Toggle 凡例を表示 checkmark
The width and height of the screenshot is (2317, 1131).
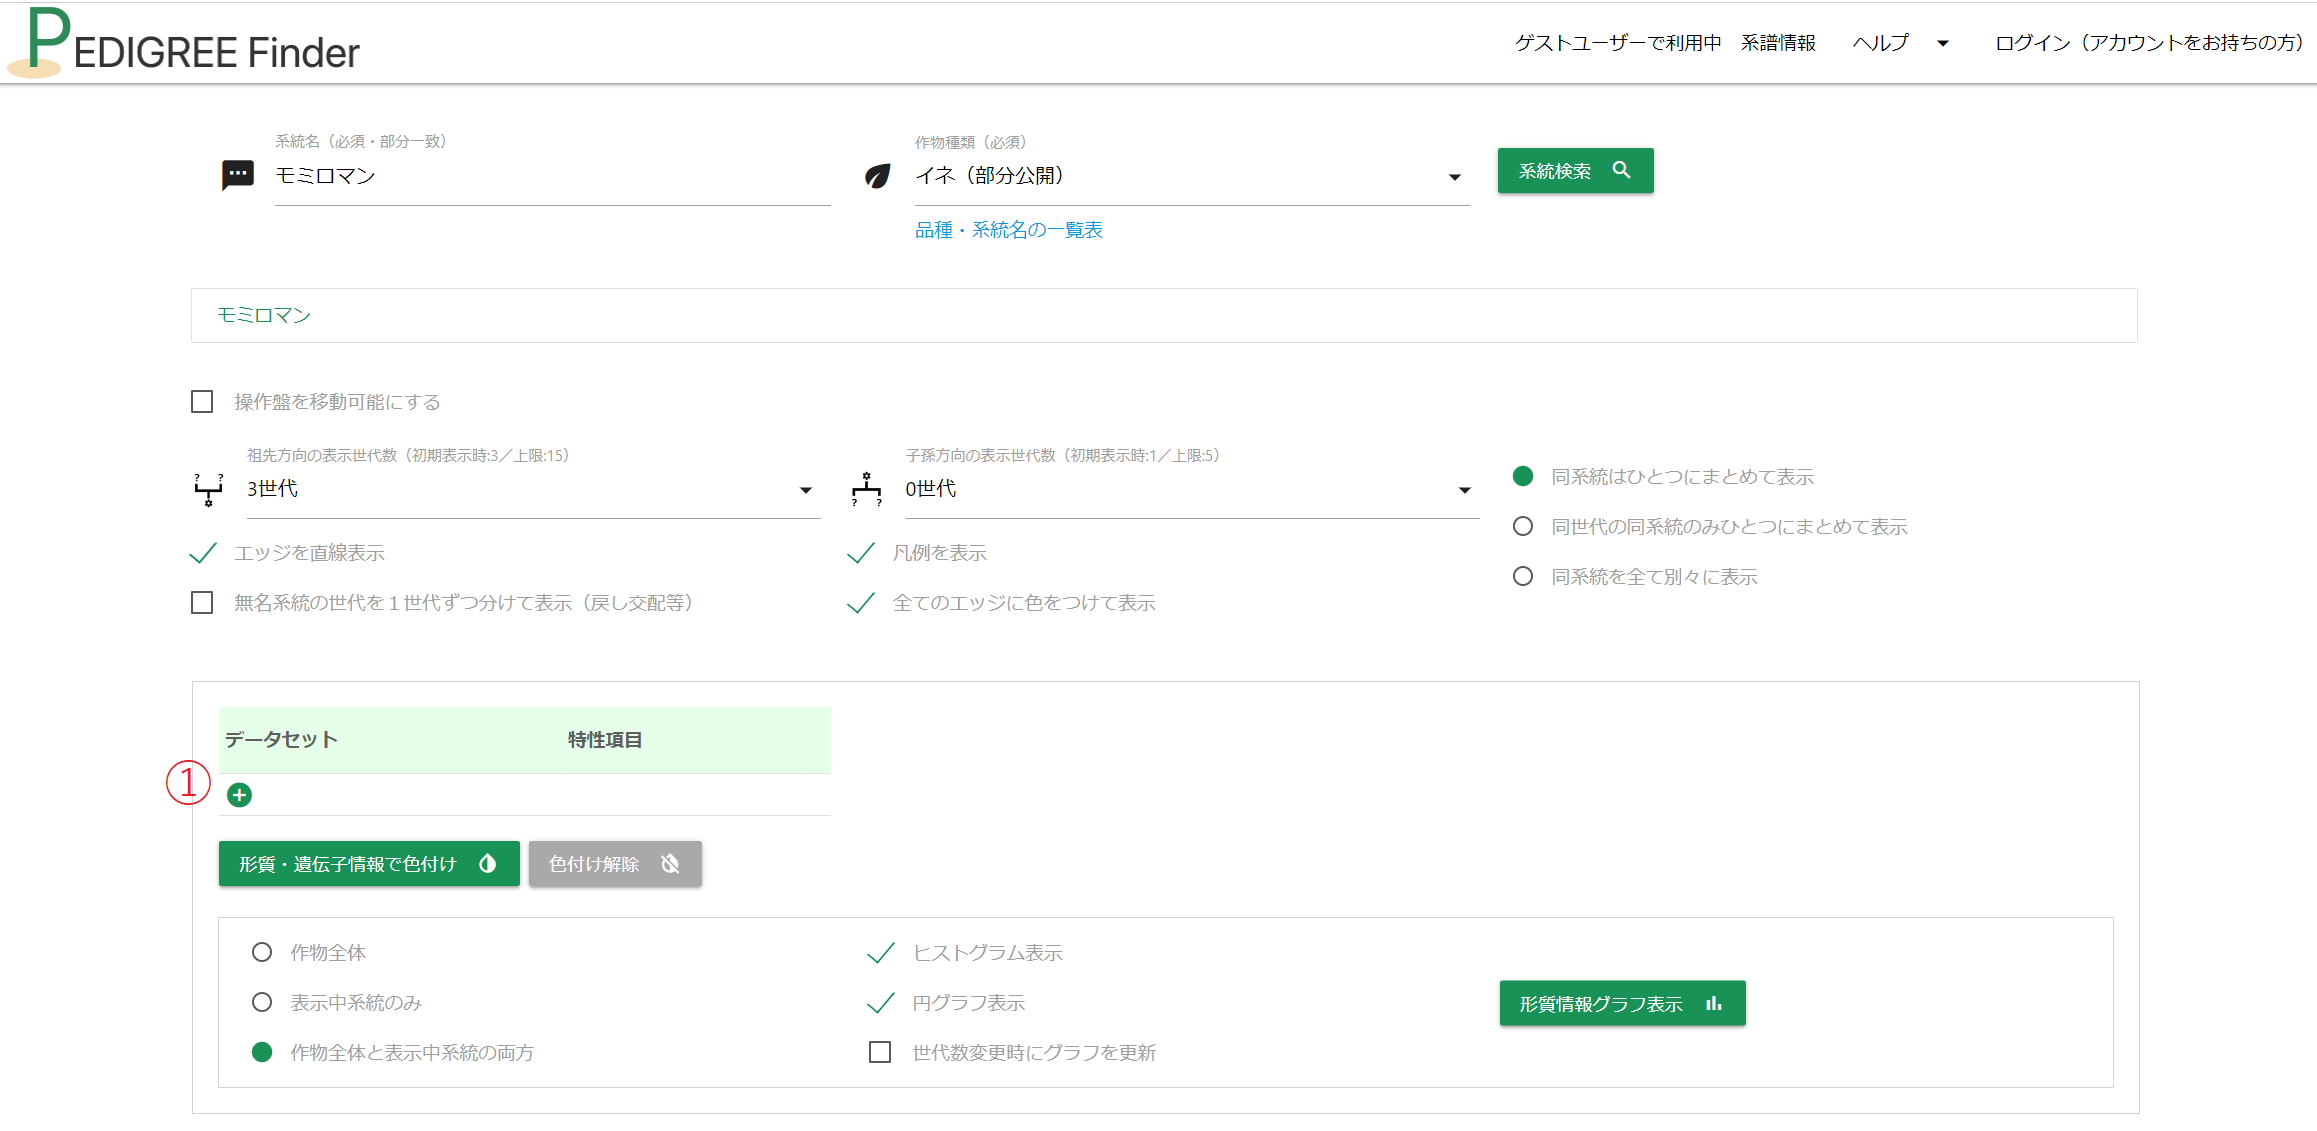pyautogui.click(x=861, y=553)
